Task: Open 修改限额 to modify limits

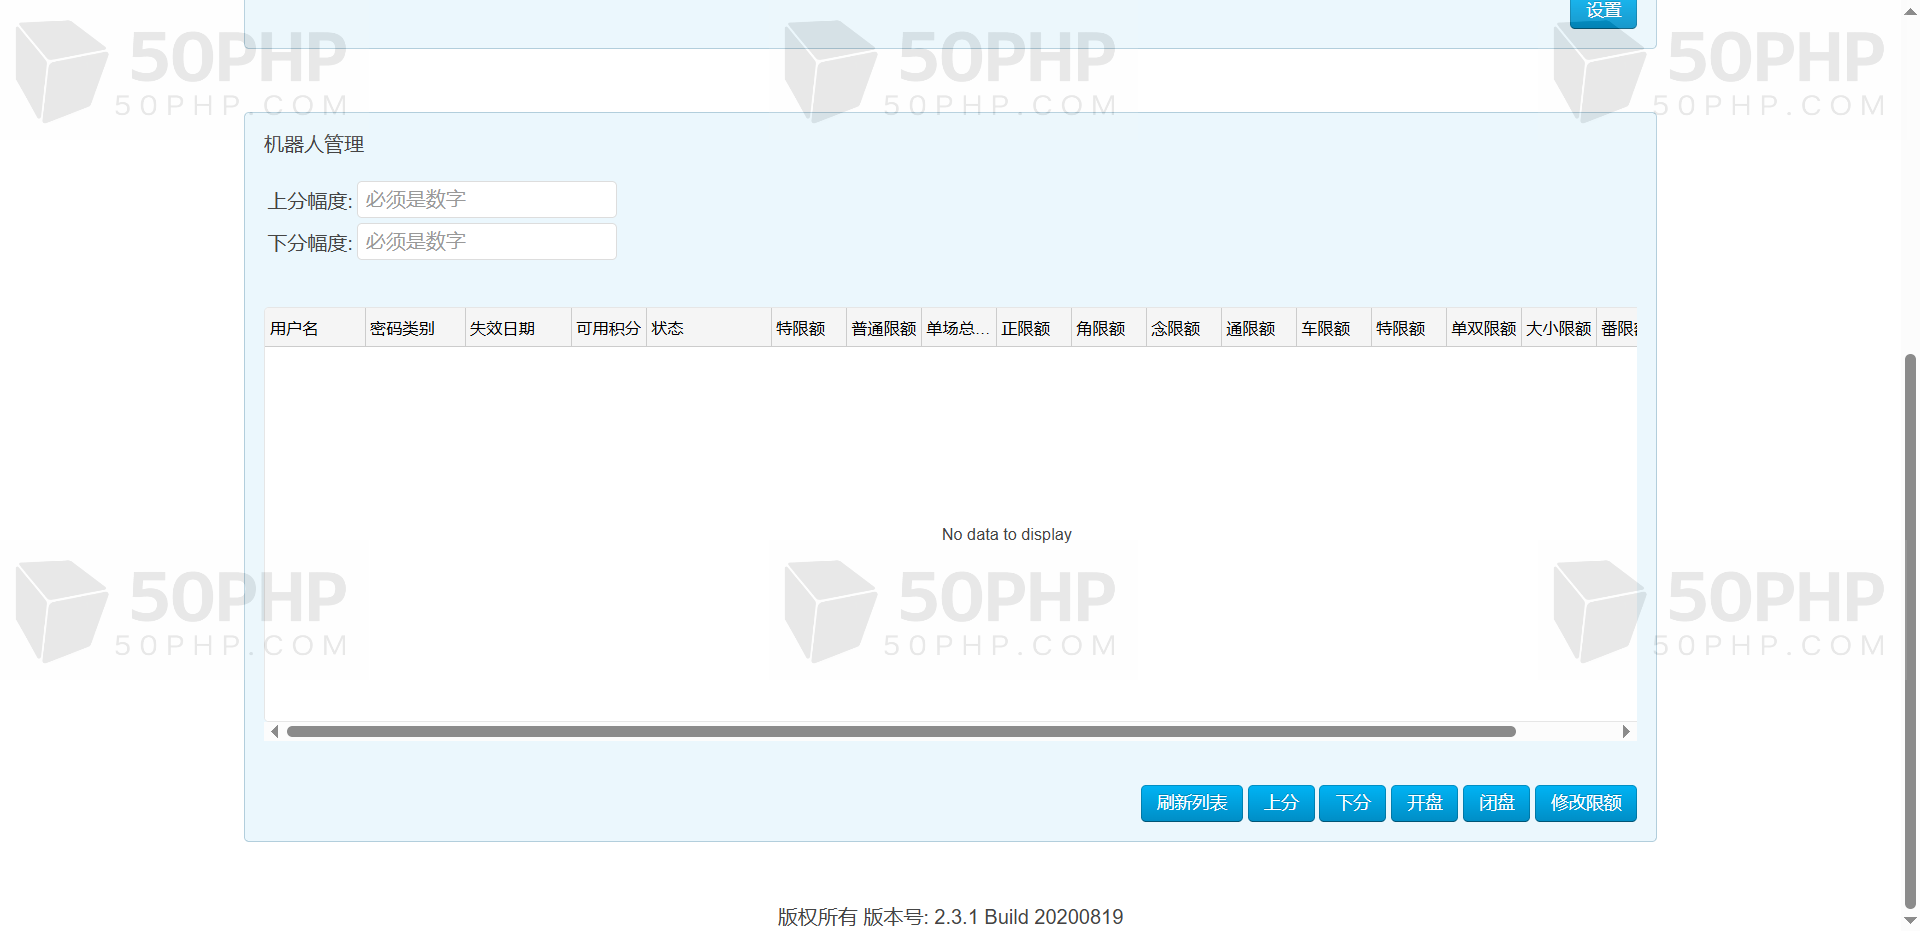Action: coord(1586,803)
